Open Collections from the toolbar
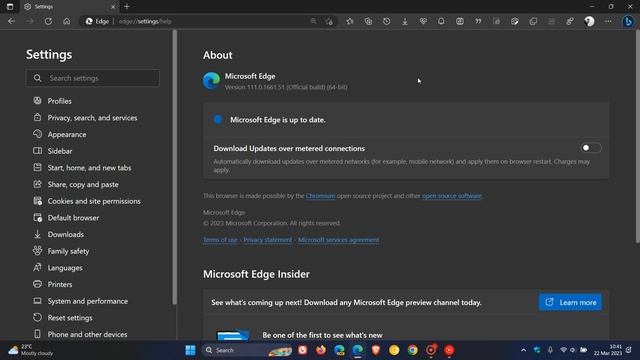The height and width of the screenshot is (360, 640). tap(368, 21)
